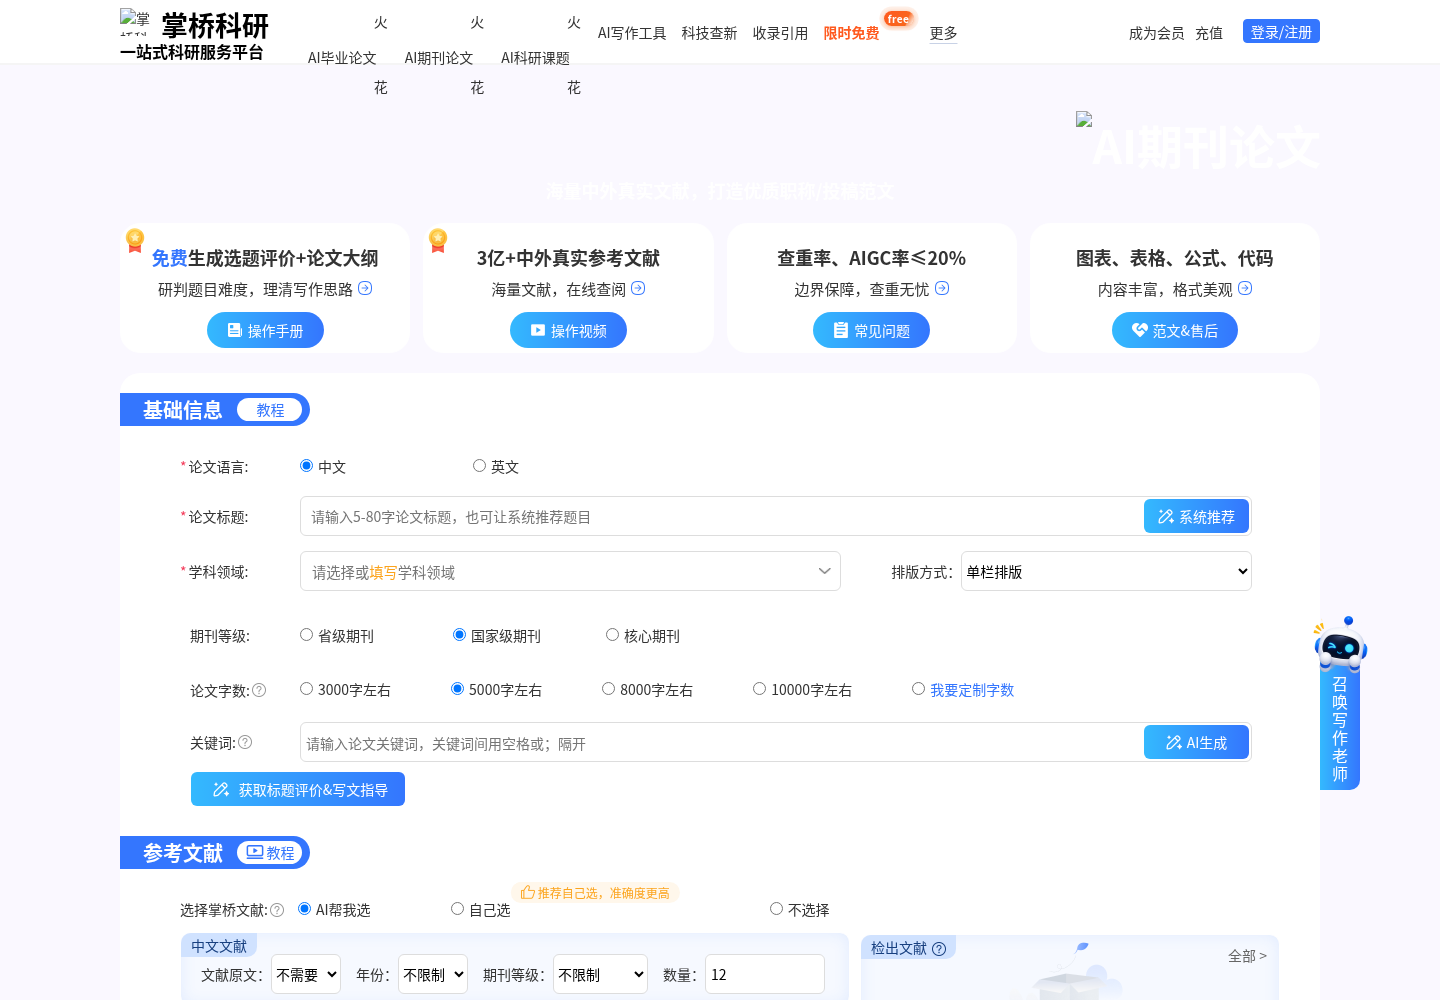Click help icon next to 检出文献

coord(939,949)
